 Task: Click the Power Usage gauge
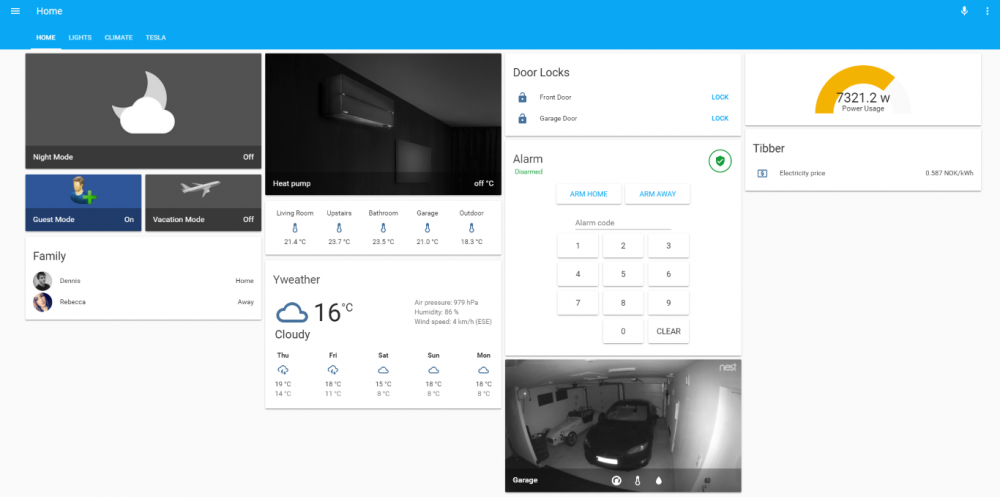tap(862, 92)
